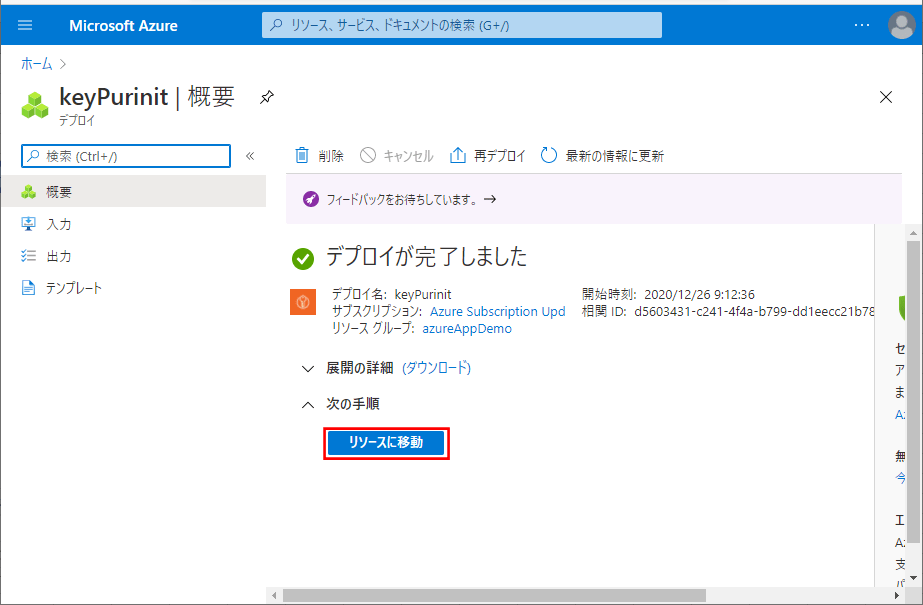Image resolution: width=923 pixels, height=605 pixels.
Task: Collapse the left menu with double chevron
Action: pos(250,156)
